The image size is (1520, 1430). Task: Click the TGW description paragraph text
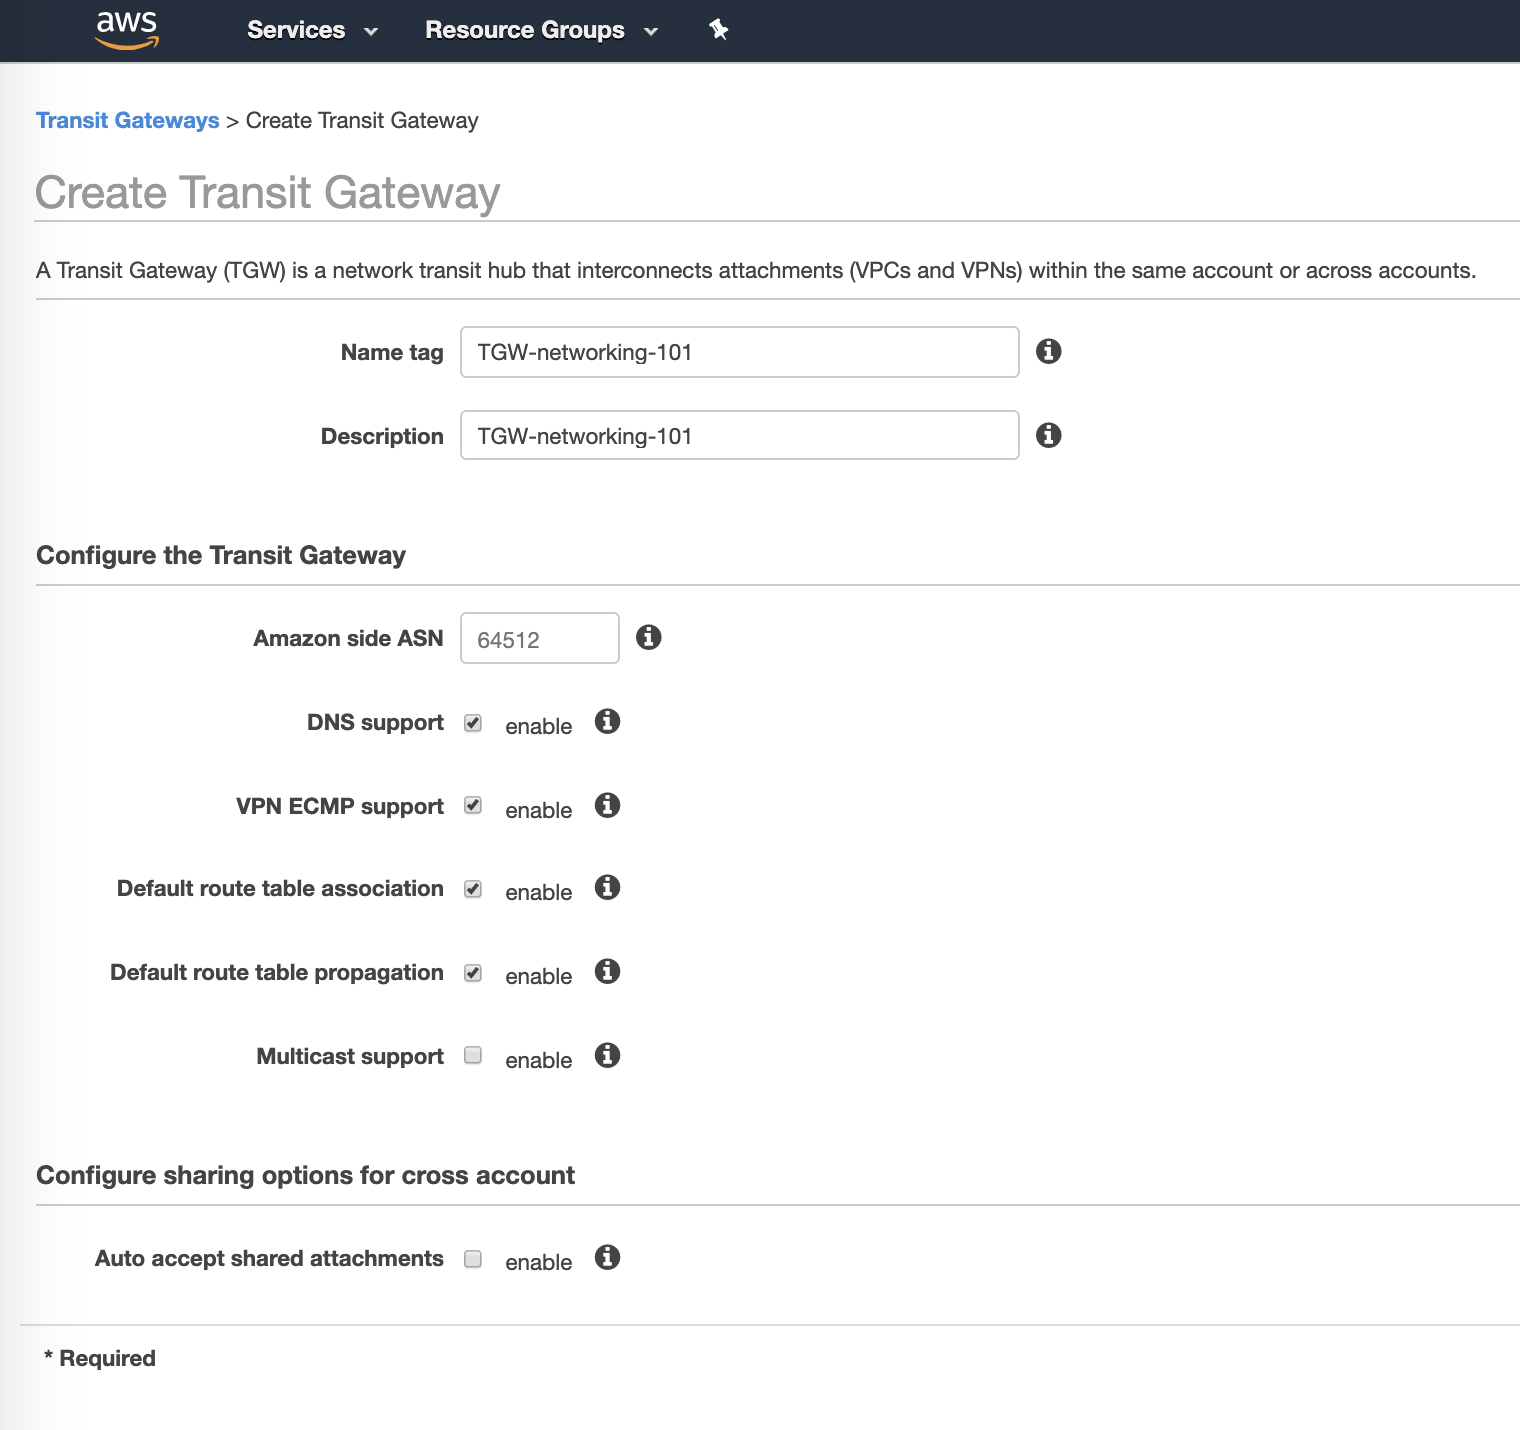(756, 270)
